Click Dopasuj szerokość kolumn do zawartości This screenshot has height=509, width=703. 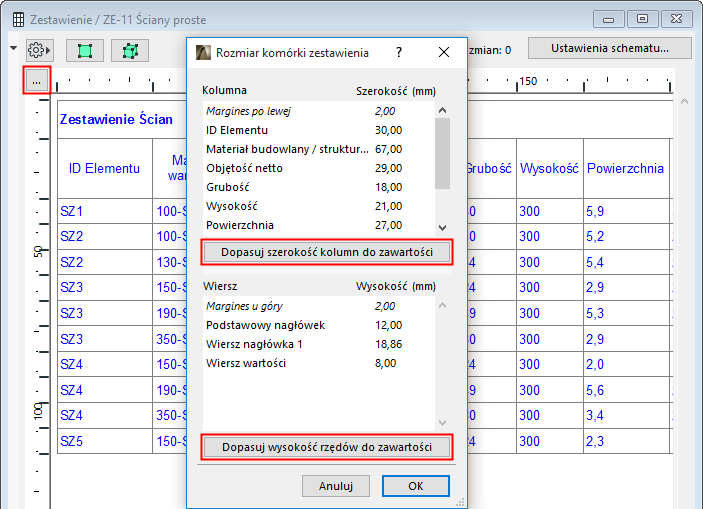[327, 252]
